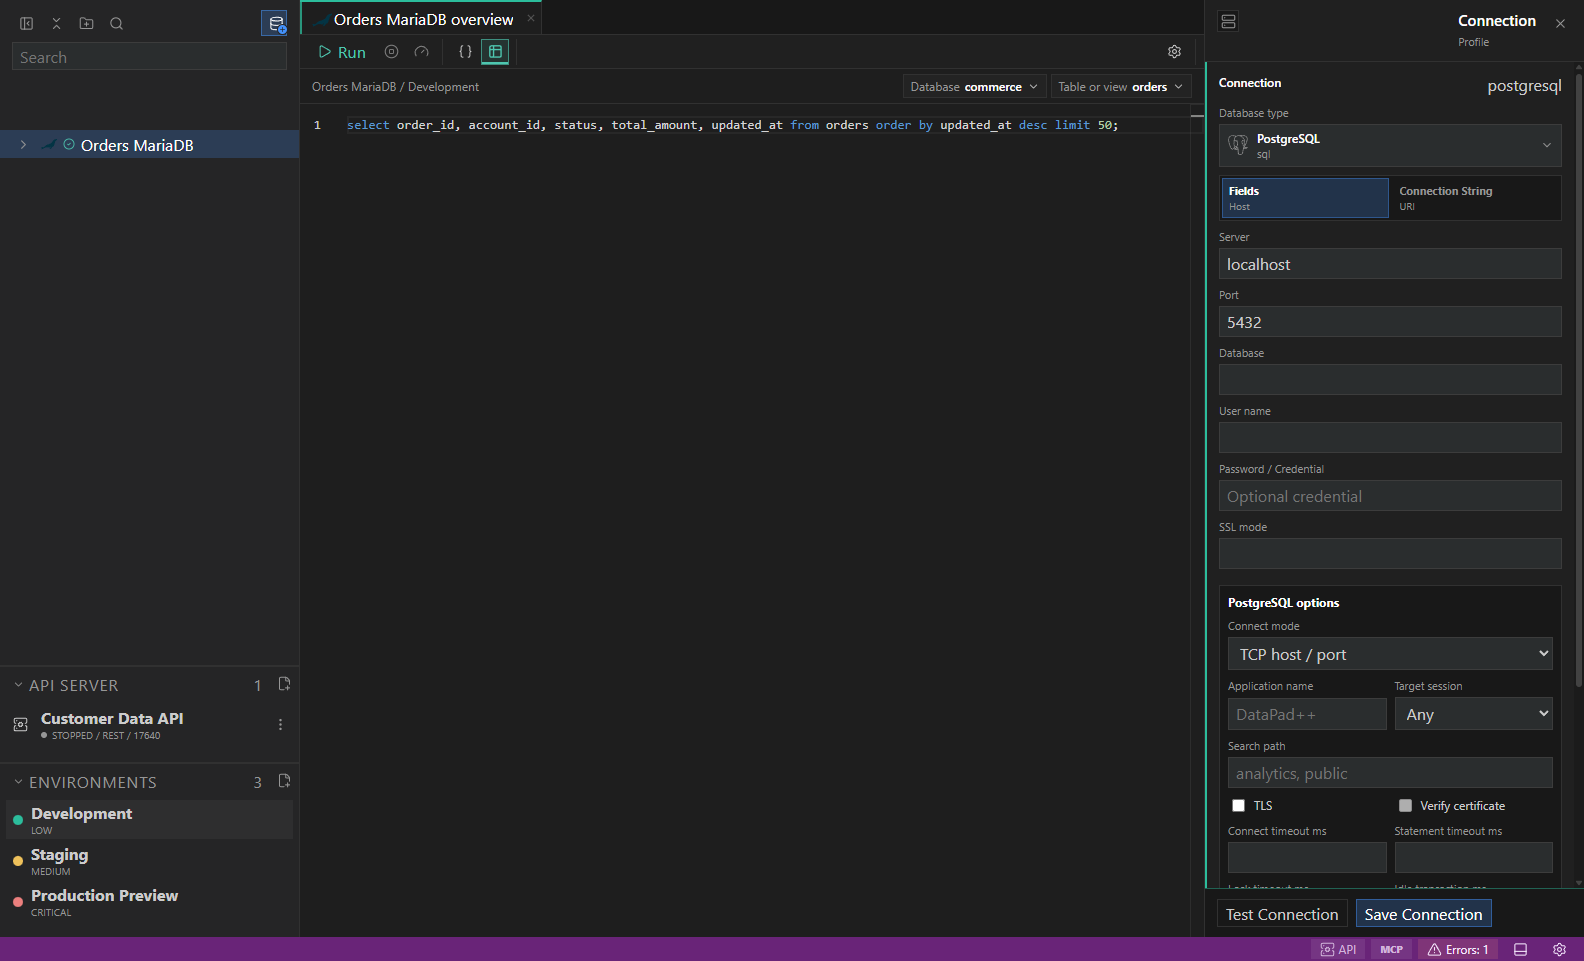This screenshot has width=1584, height=961.
Task: Click the curly braces icon in toolbar
Action: tap(465, 52)
